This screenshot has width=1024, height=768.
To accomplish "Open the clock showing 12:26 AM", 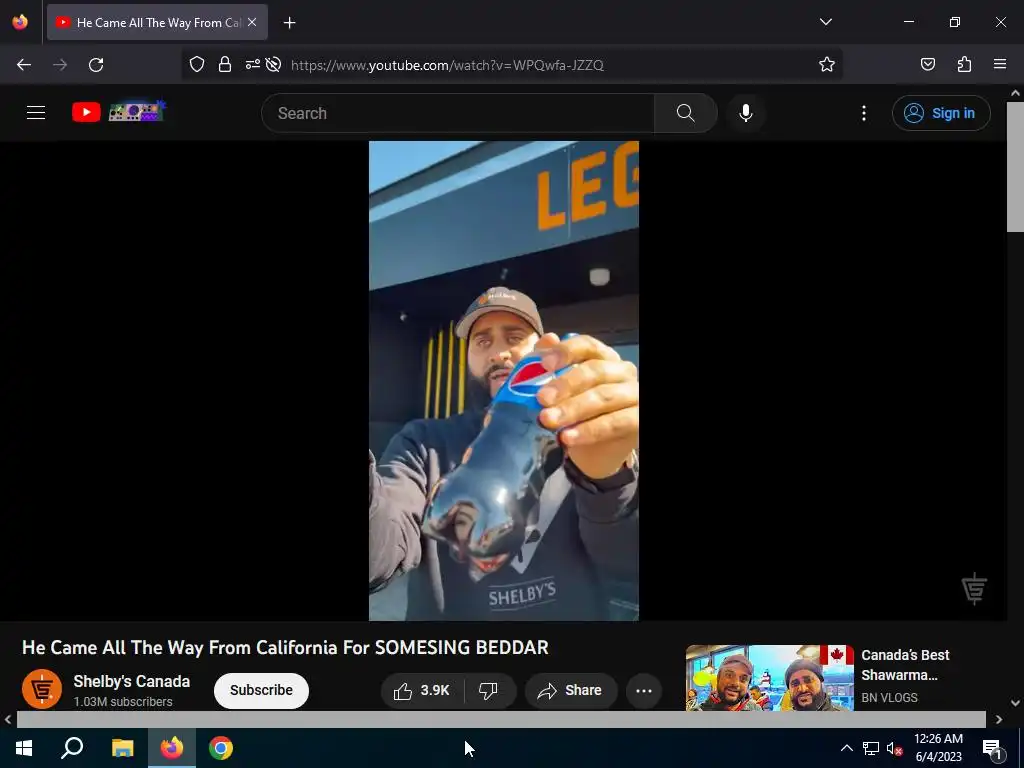I will (938, 748).
